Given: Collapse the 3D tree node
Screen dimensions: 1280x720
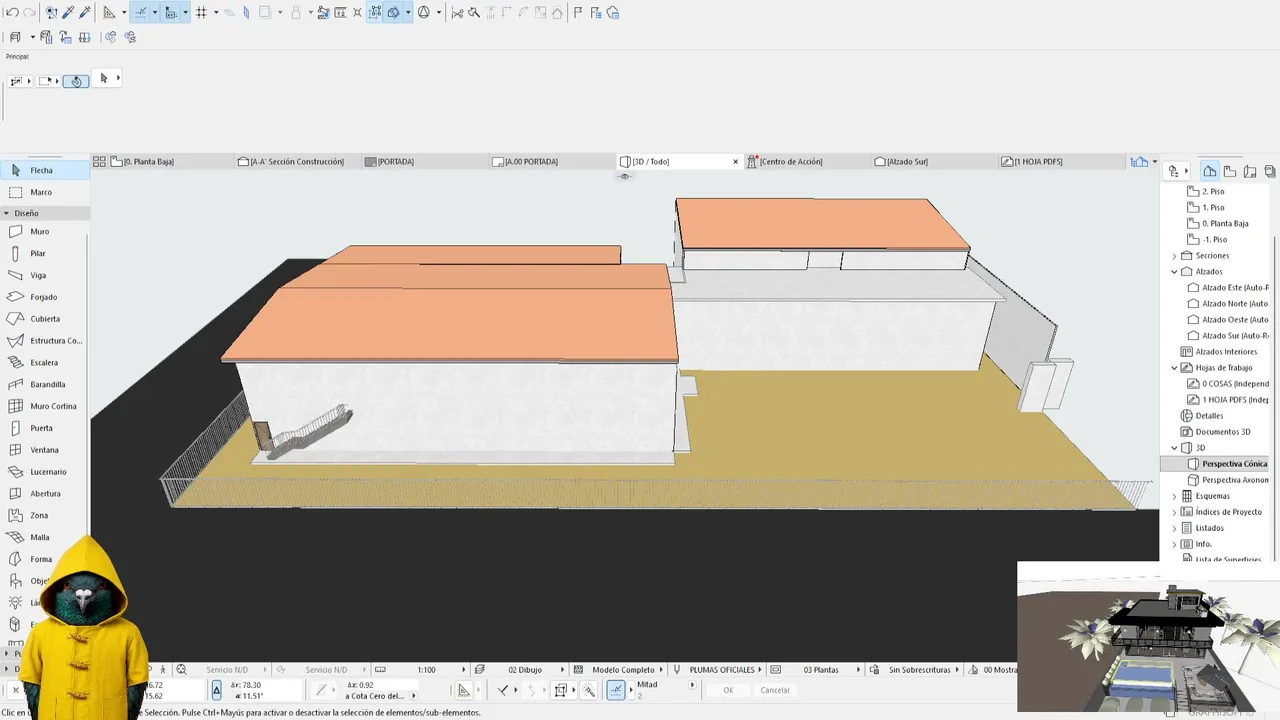Looking at the screenshot, I should [1175, 448].
